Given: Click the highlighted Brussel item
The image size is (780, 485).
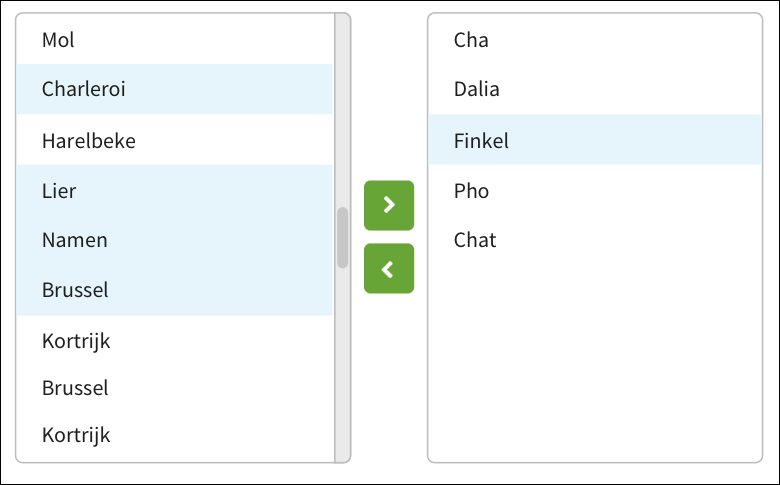Looking at the screenshot, I should click(174, 290).
